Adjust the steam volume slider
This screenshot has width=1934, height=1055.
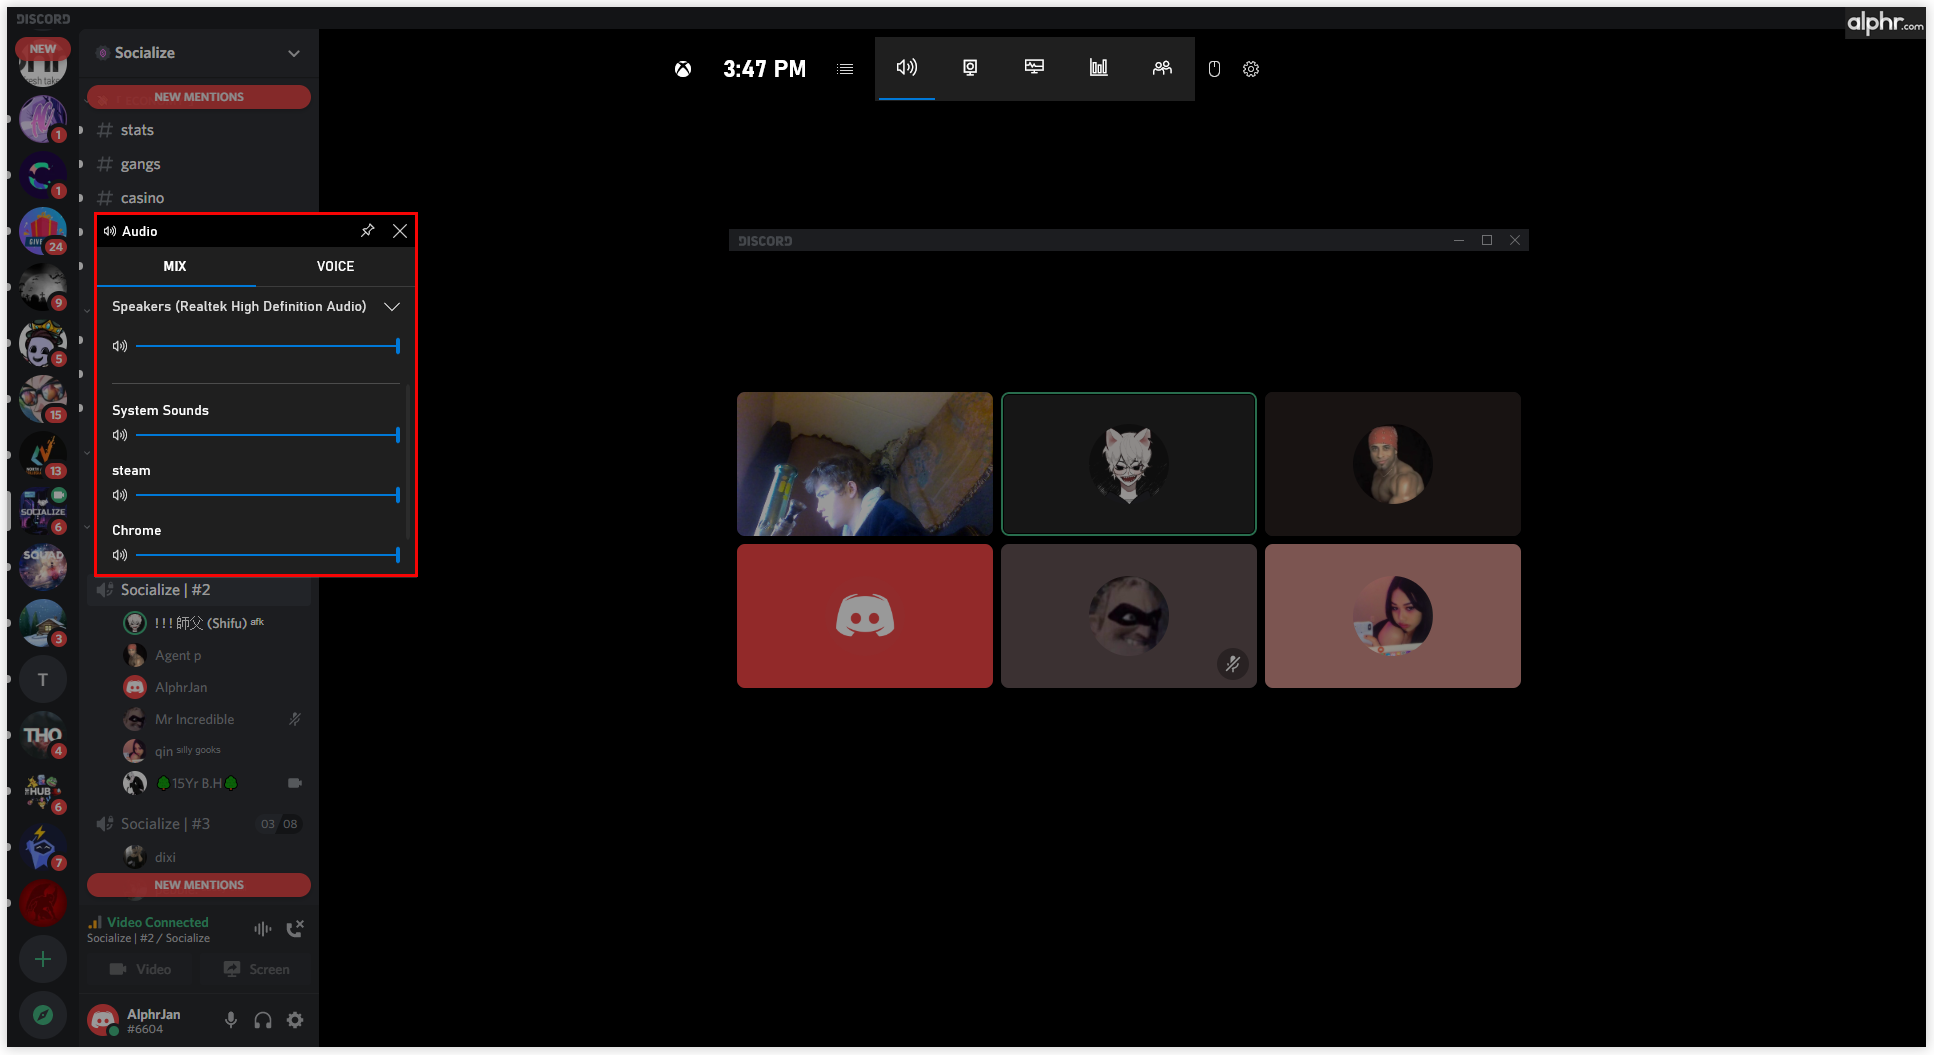tap(267, 495)
